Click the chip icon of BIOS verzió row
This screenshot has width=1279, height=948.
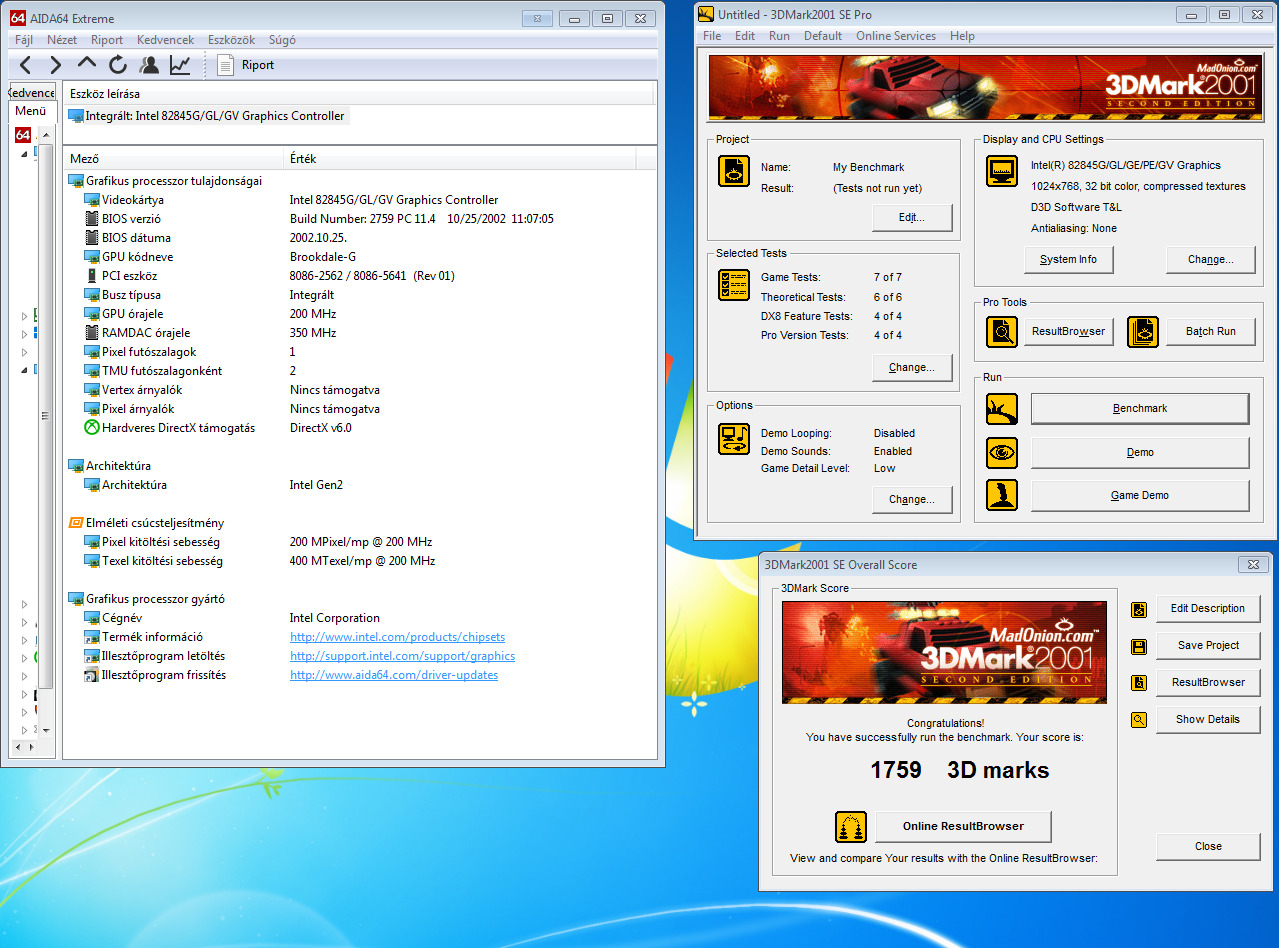[92, 219]
